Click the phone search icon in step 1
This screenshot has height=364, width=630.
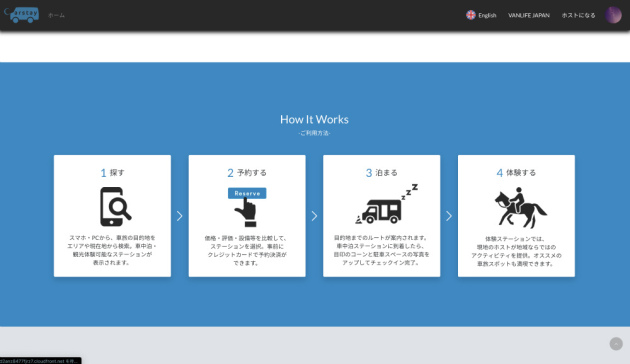point(115,207)
